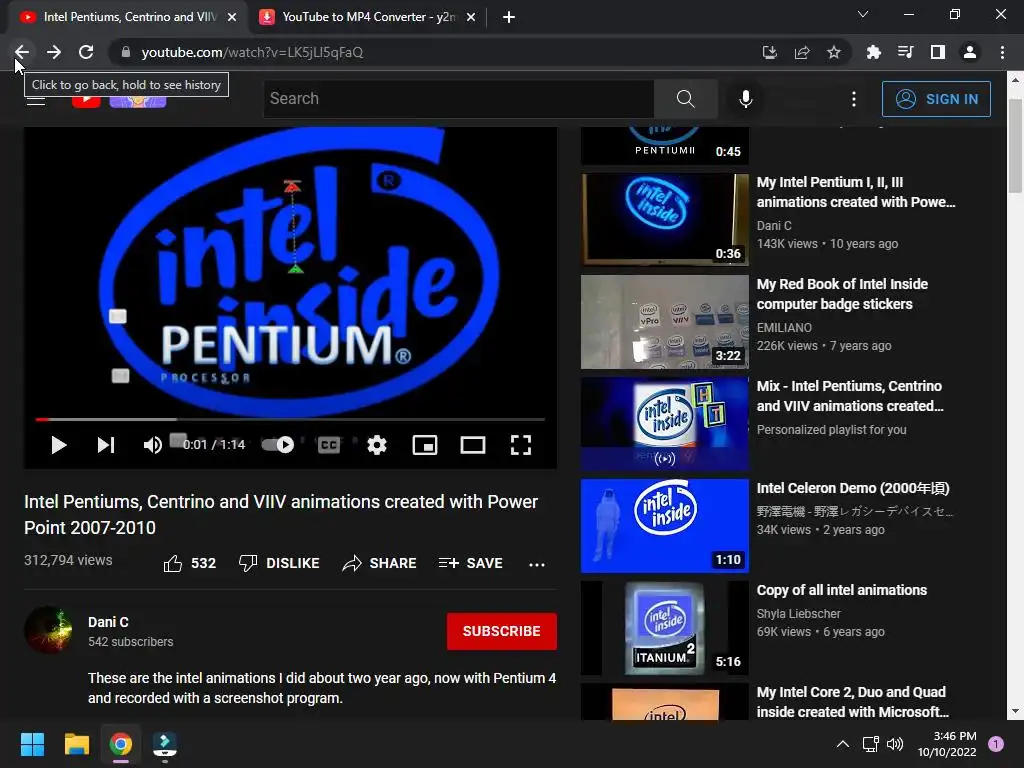Skip to the next video
The width and height of the screenshot is (1024, 768).
click(106, 445)
